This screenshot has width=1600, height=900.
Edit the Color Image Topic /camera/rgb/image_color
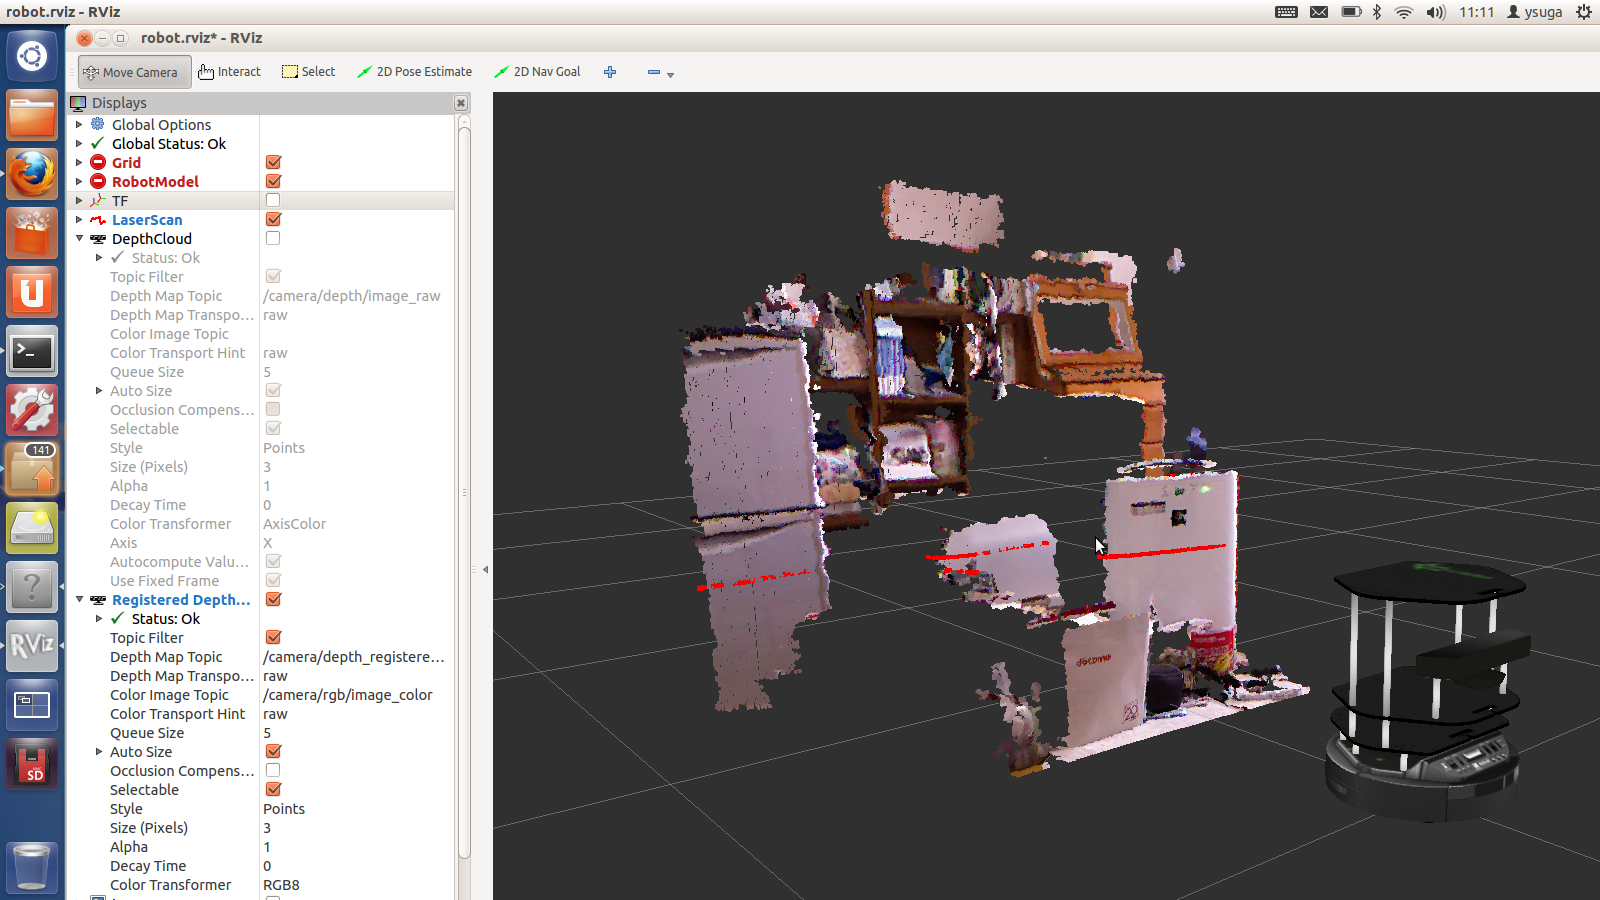(x=347, y=695)
